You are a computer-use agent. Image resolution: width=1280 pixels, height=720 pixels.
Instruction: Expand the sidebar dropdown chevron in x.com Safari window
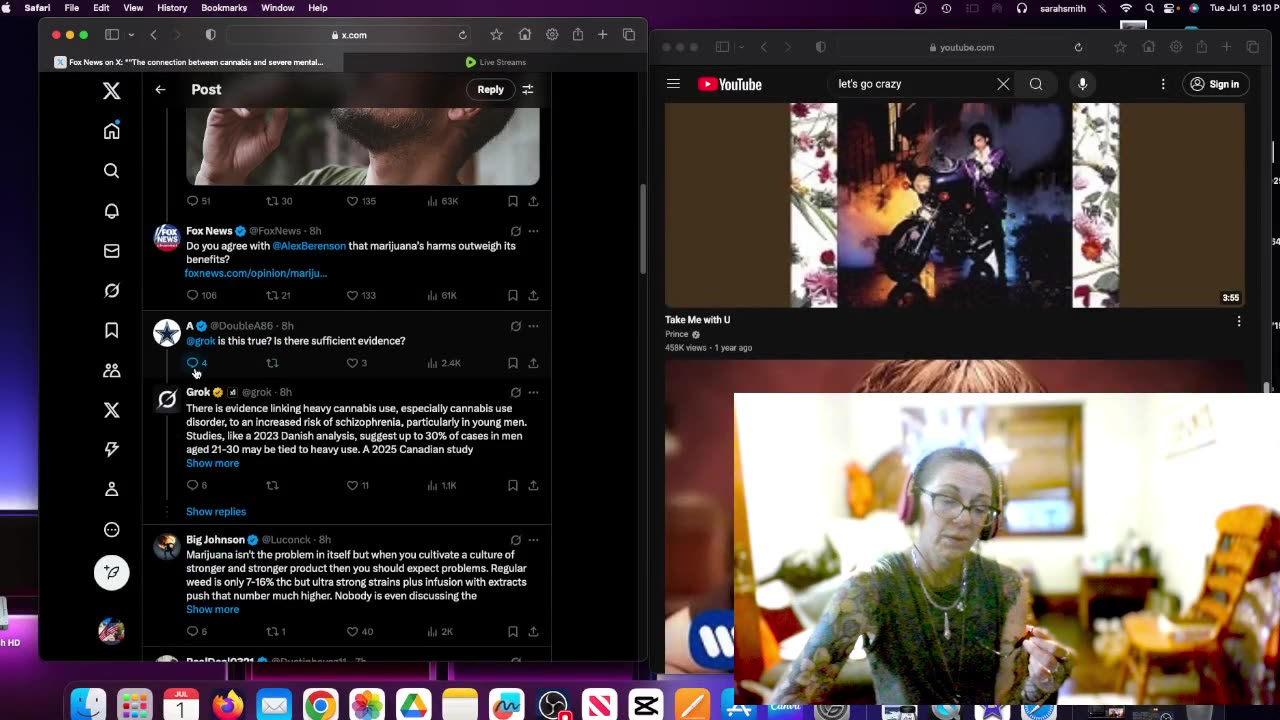point(131,35)
